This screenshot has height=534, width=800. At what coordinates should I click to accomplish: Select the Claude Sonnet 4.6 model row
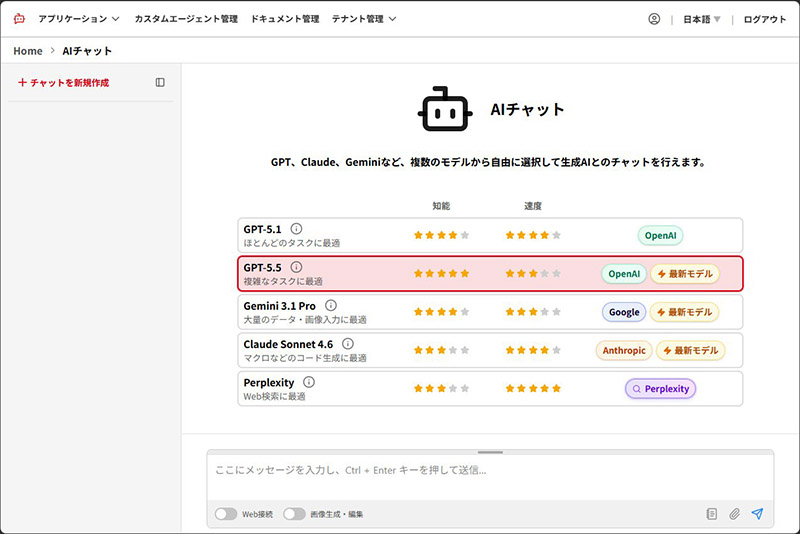490,350
